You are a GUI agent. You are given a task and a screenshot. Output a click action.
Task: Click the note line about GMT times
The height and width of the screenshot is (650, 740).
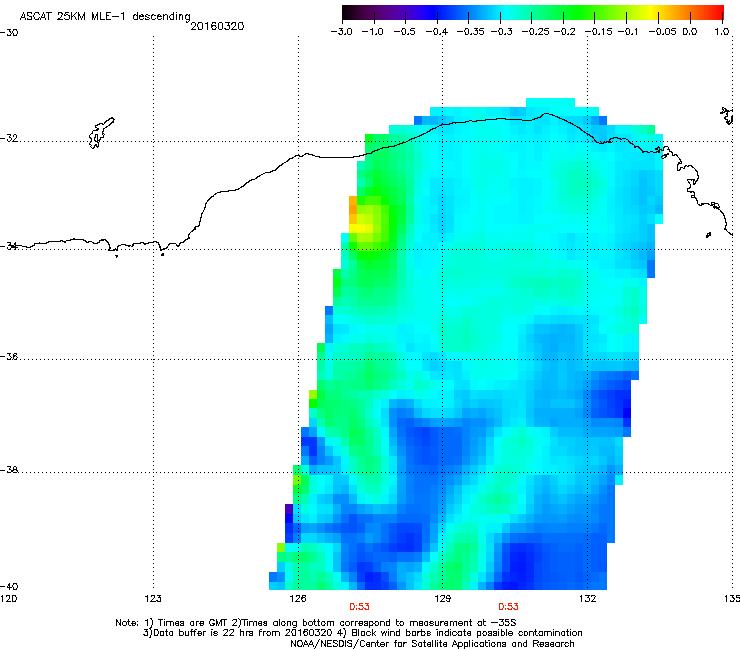316,623
